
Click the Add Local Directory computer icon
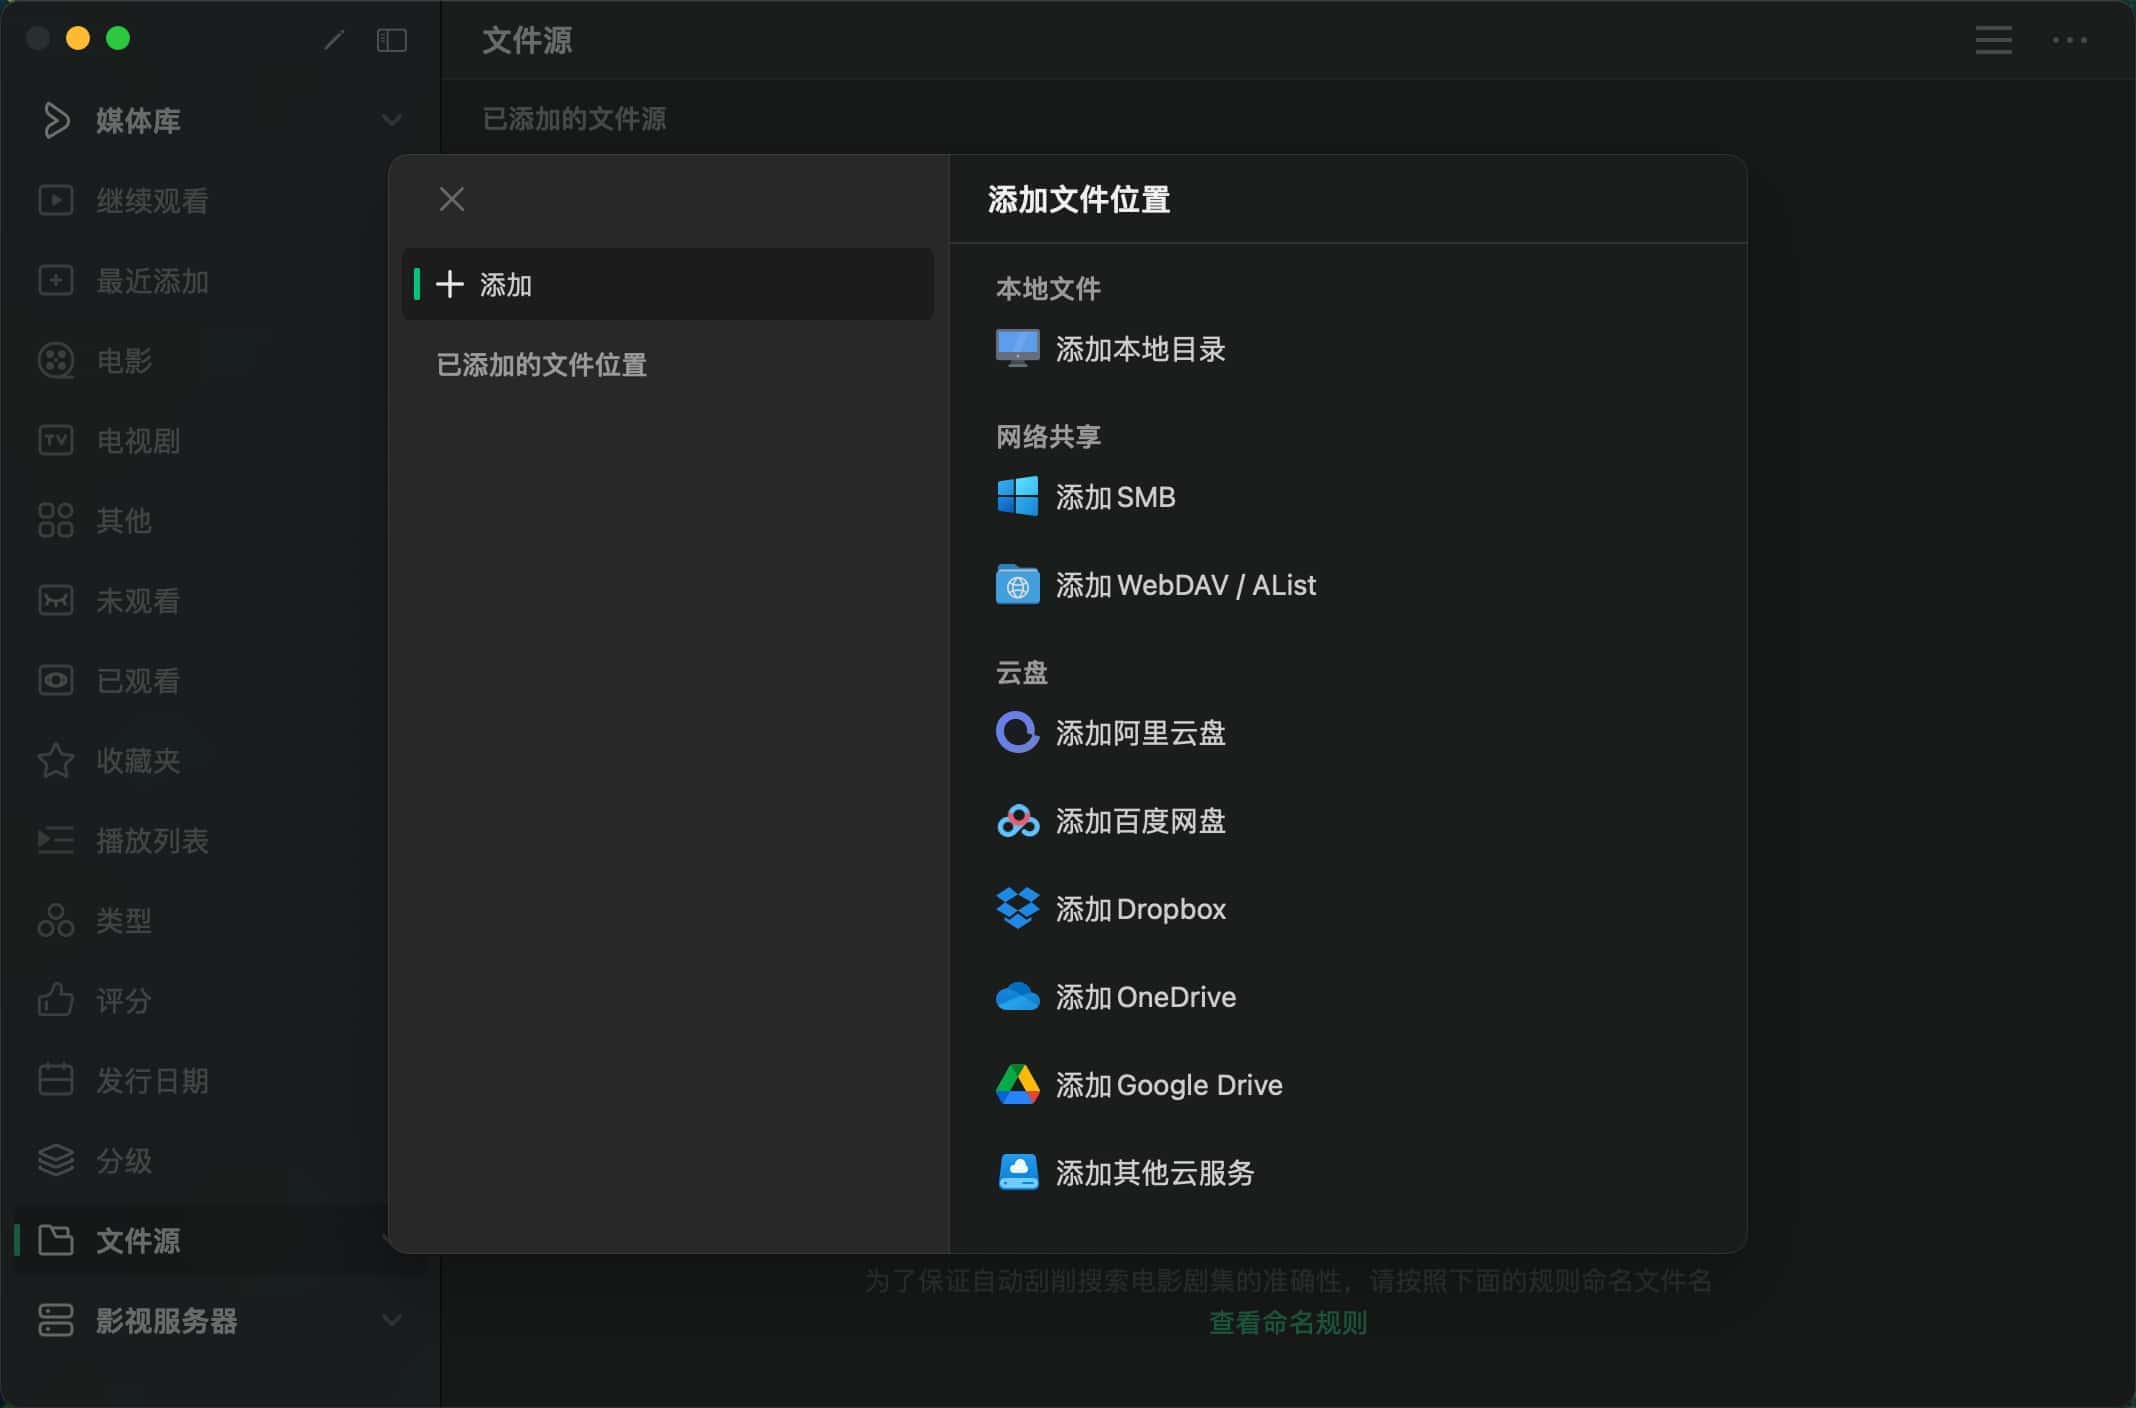pyautogui.click(x=1017, y=348)
